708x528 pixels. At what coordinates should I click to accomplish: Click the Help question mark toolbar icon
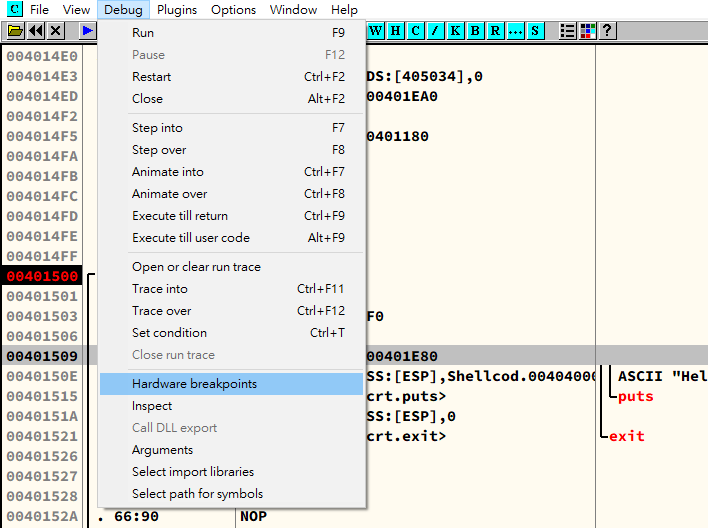click(x=606, y=31)
